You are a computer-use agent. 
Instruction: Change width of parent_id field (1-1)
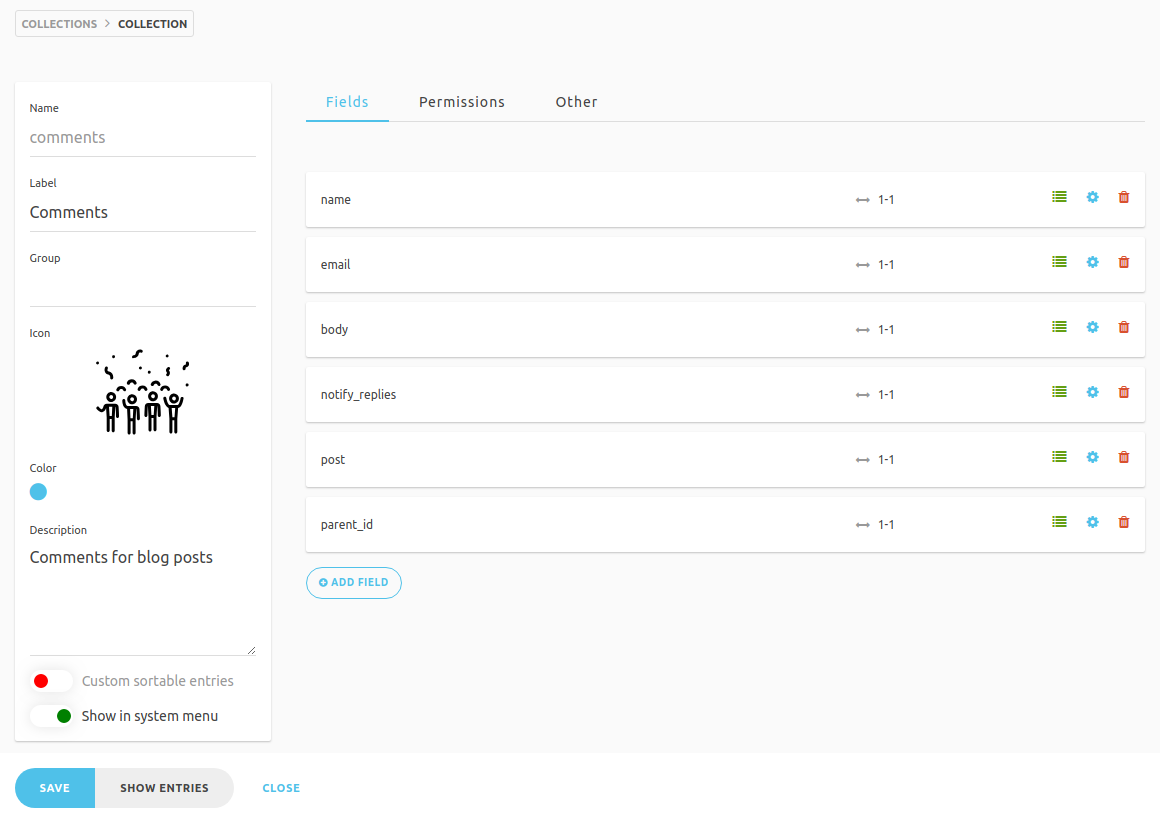(875, 525)
